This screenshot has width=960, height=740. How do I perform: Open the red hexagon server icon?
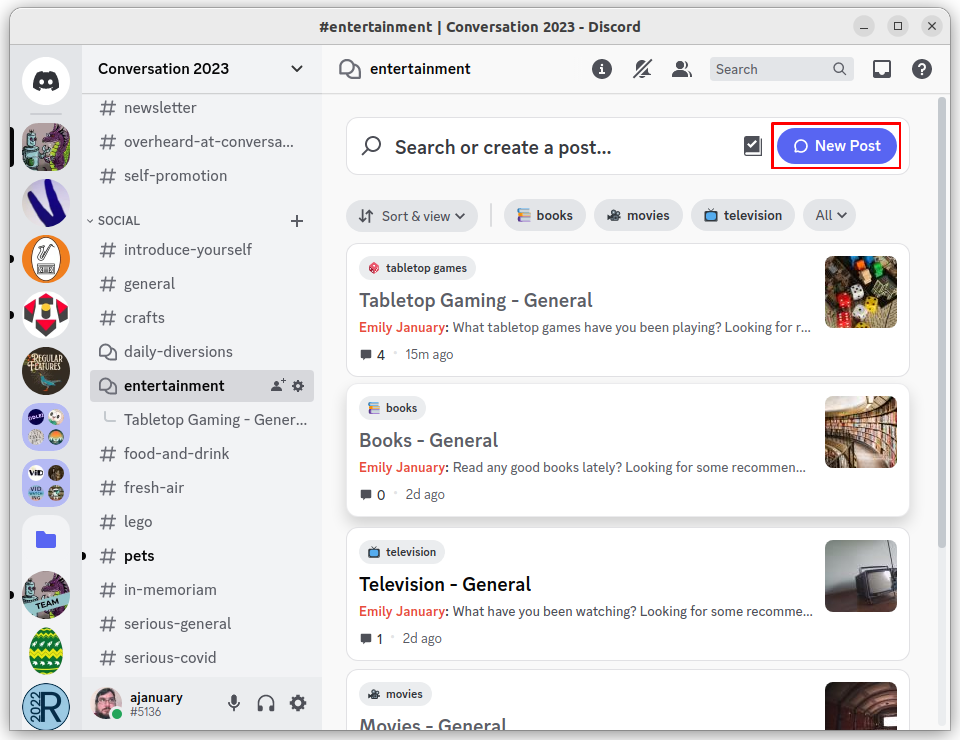pyautogui.click(x=46, y=315)
